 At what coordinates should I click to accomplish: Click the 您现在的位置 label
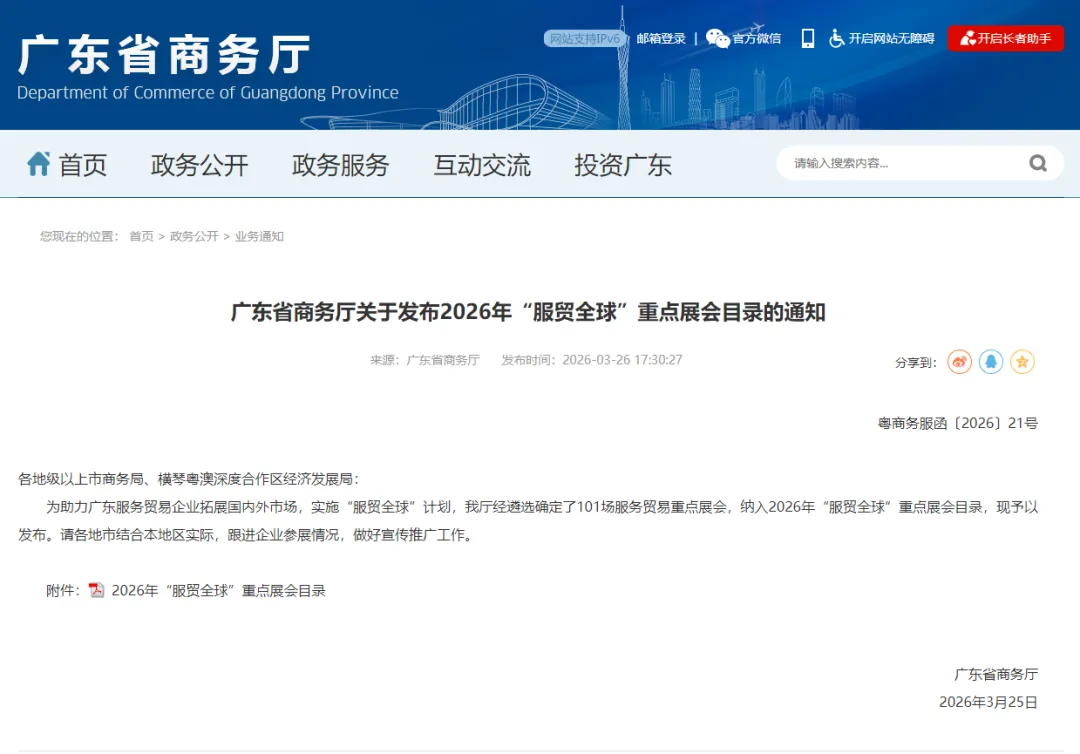click(79, 236)
